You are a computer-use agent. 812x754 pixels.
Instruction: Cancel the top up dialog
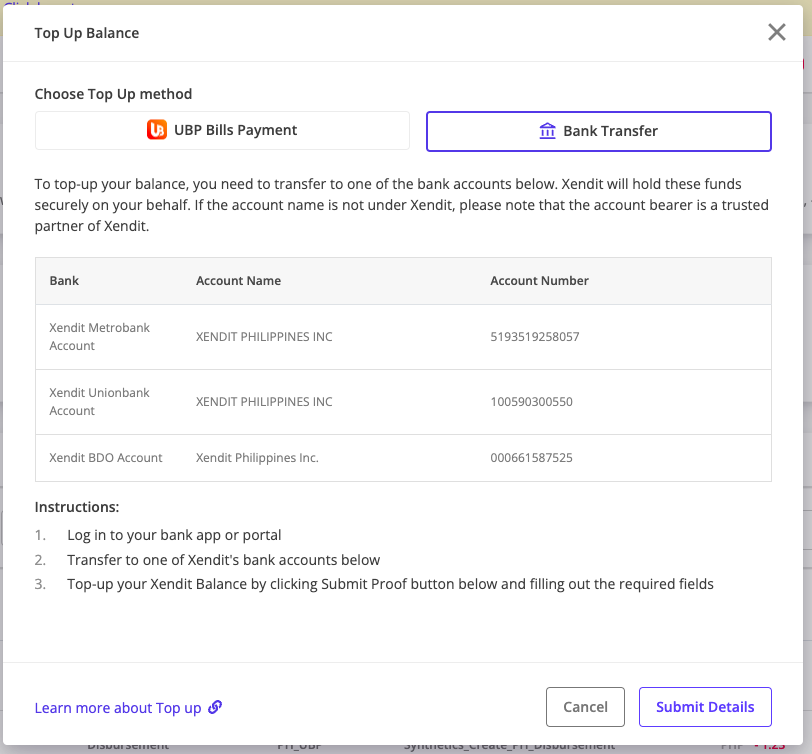pyautogui.click(x=585, y=707)
